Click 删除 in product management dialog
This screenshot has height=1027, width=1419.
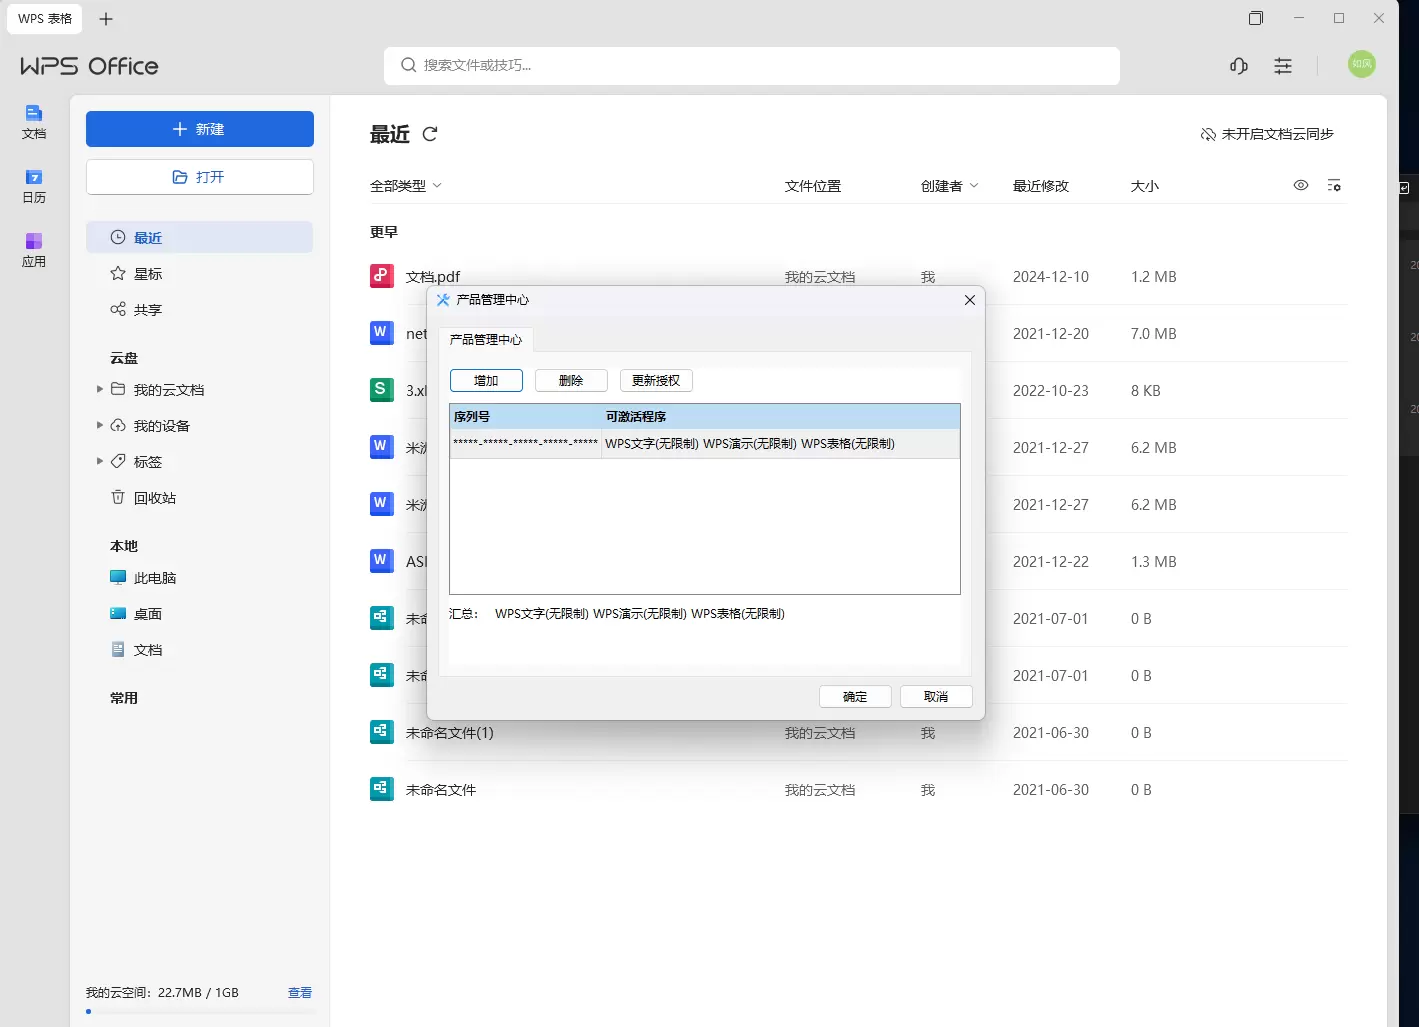[x=571, y=380]
